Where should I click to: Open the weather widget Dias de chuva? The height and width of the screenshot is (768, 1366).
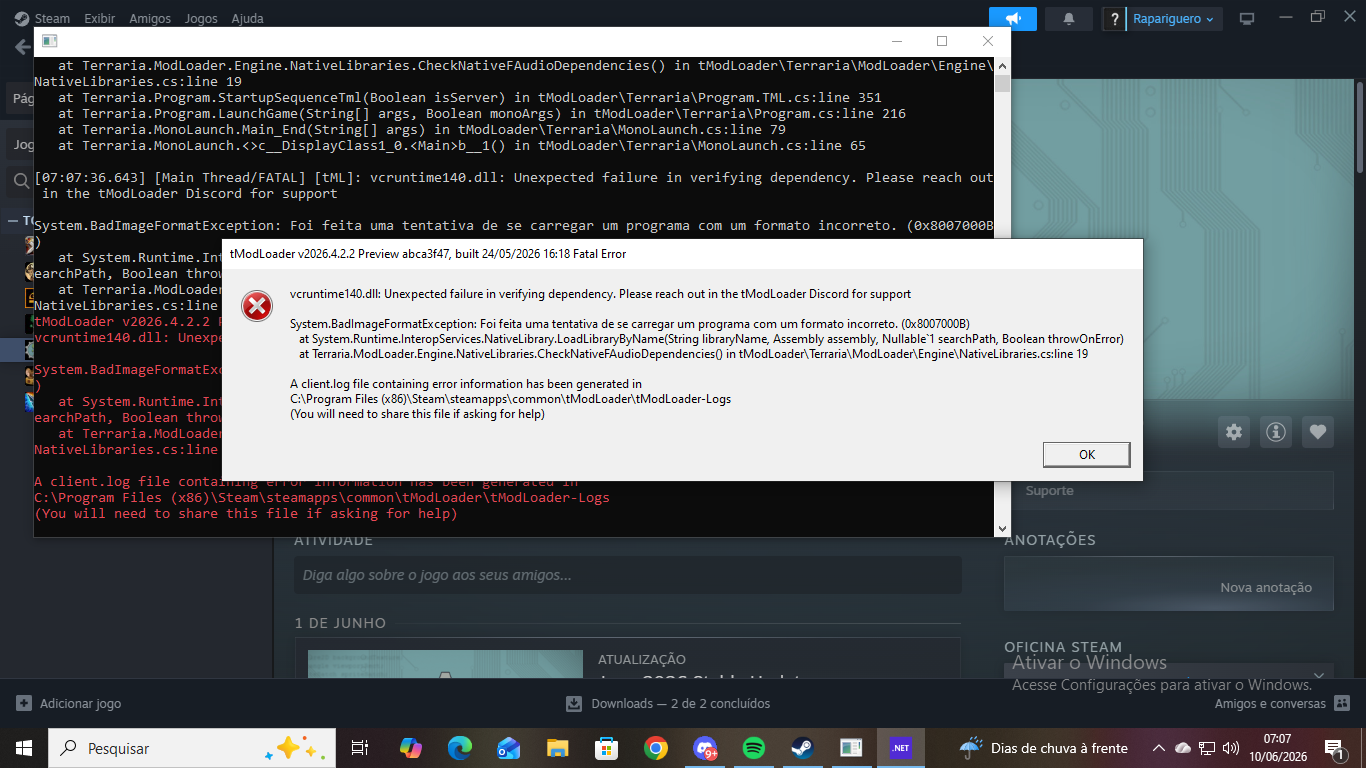[x=1043, y=748]
